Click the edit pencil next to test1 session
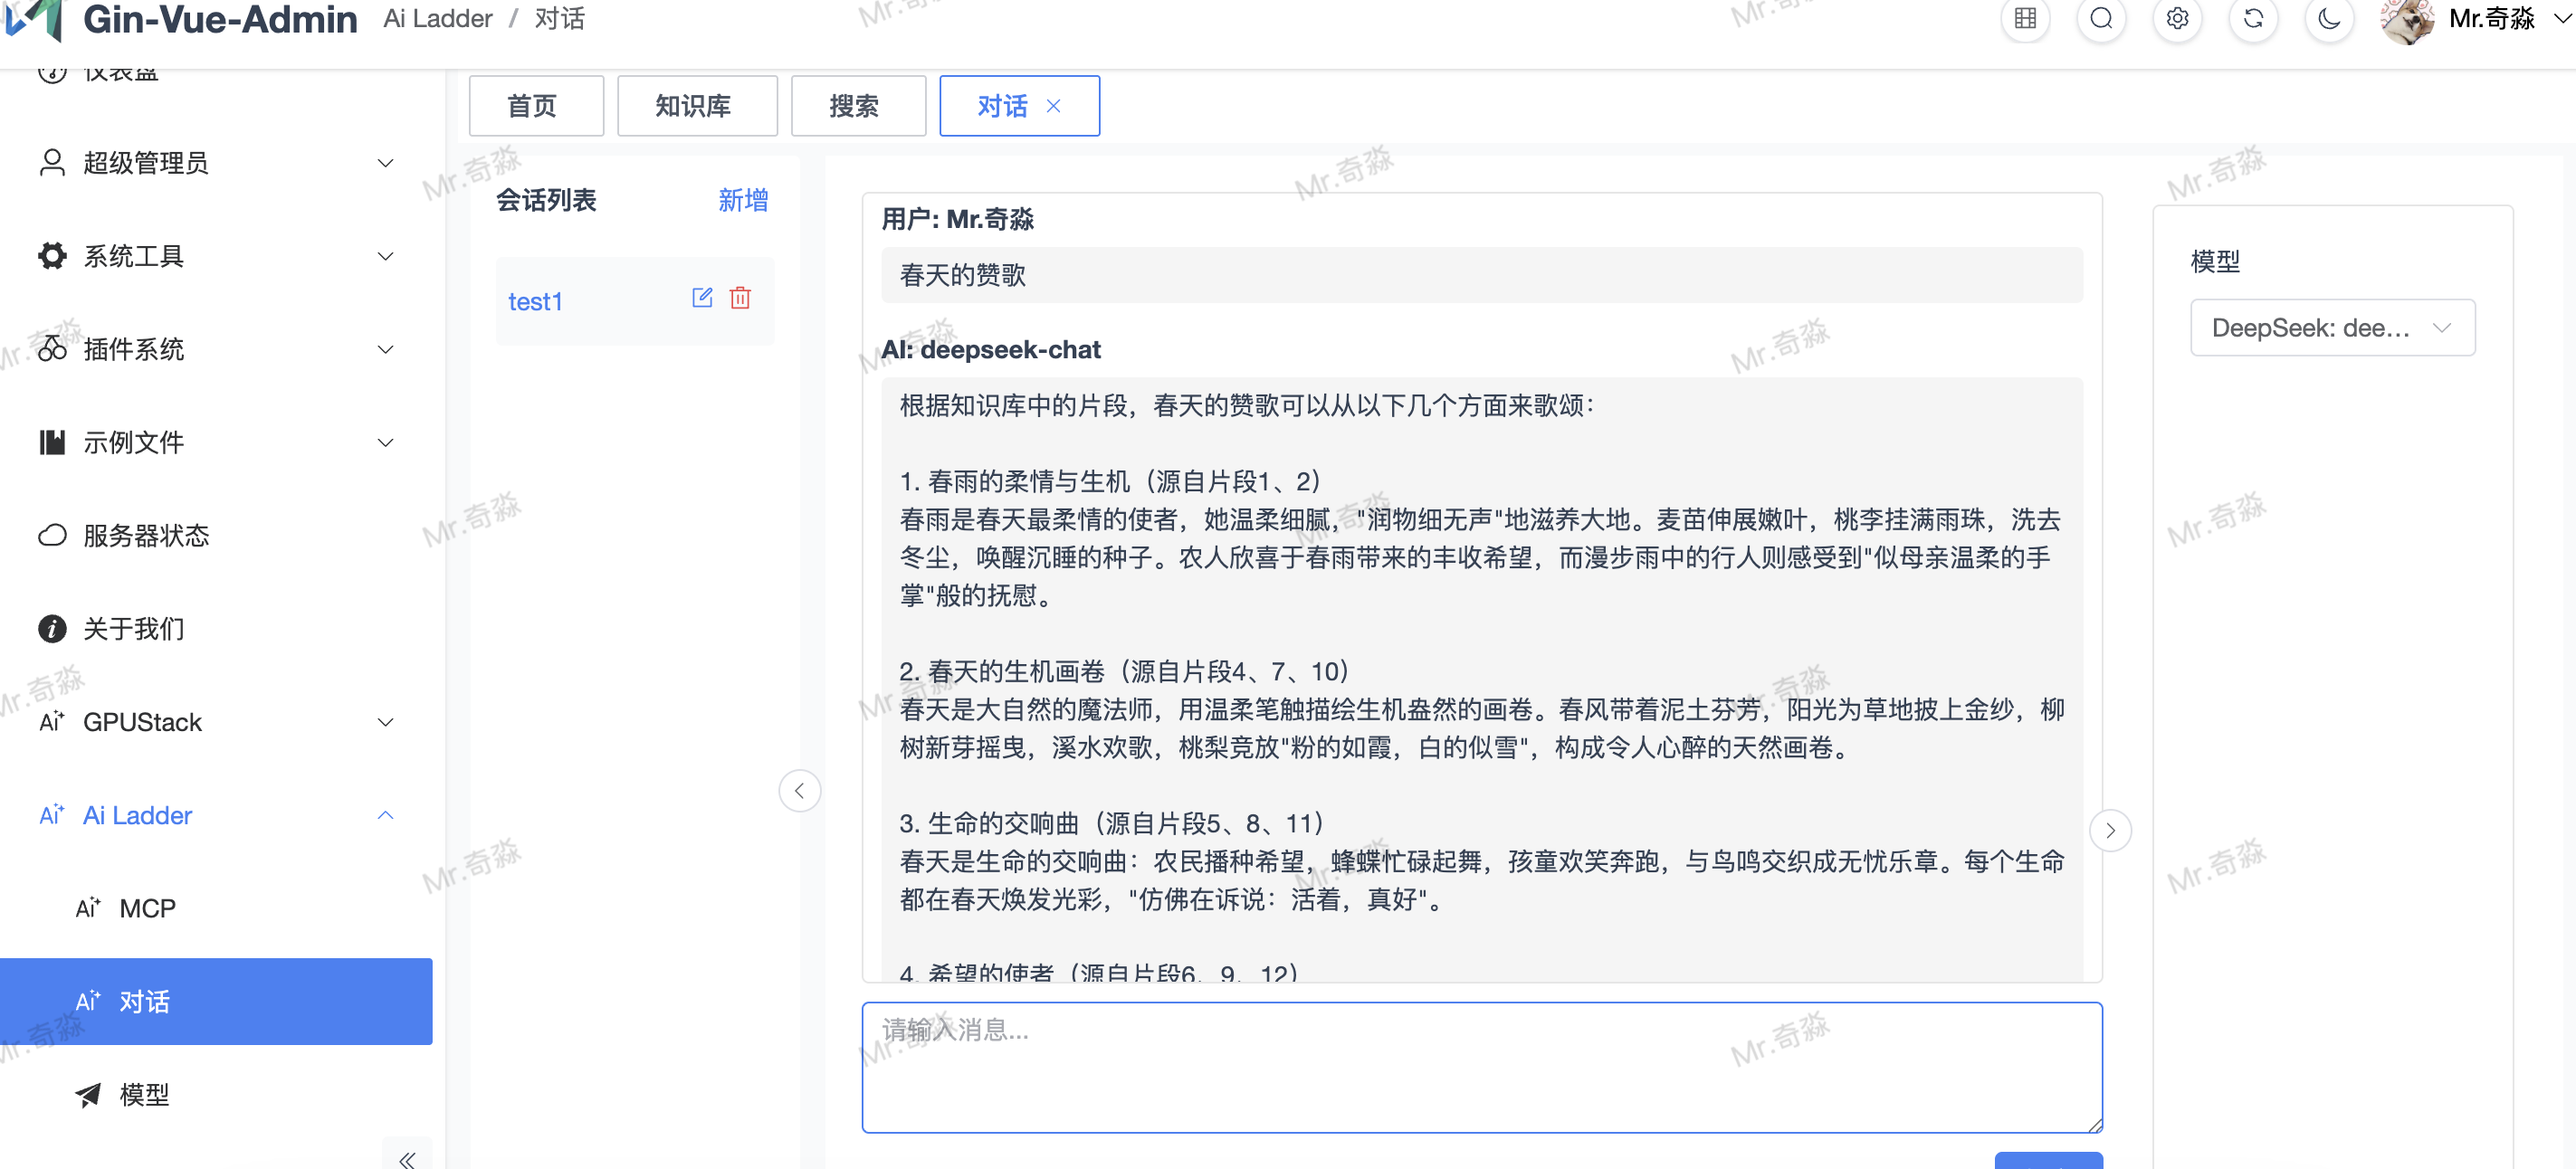 click(702, 297)
